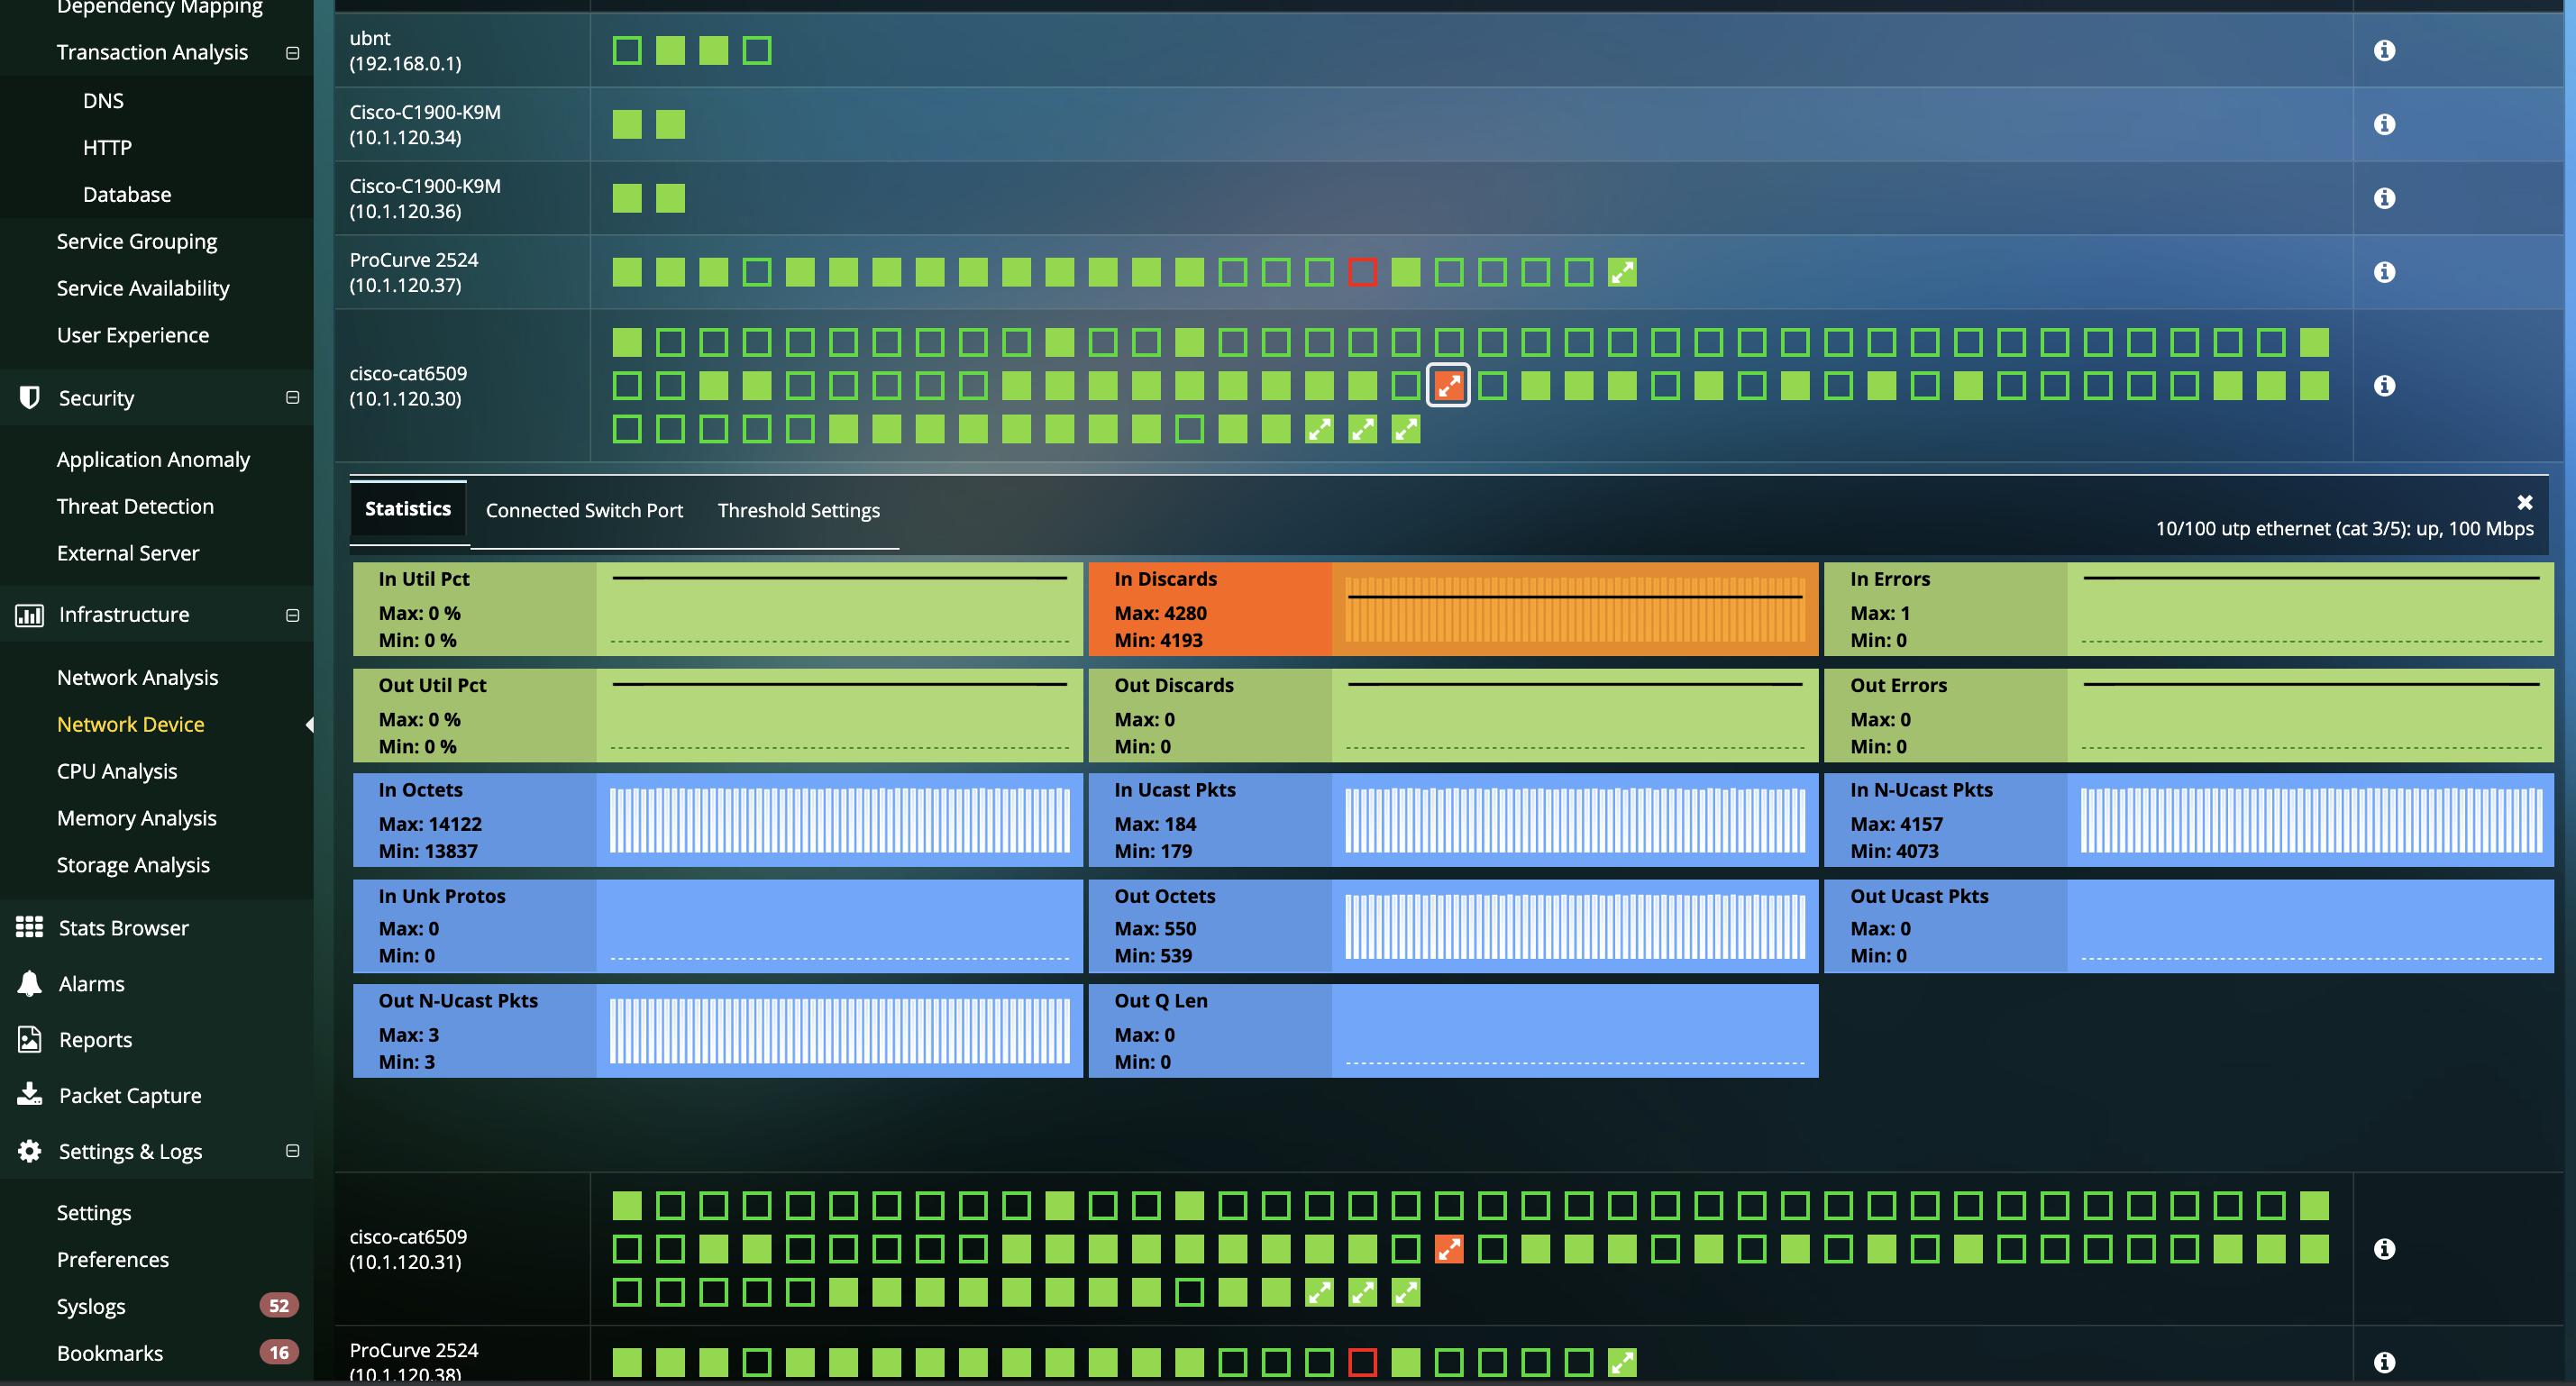Click the In Discards orange chart

(1575, 609)
